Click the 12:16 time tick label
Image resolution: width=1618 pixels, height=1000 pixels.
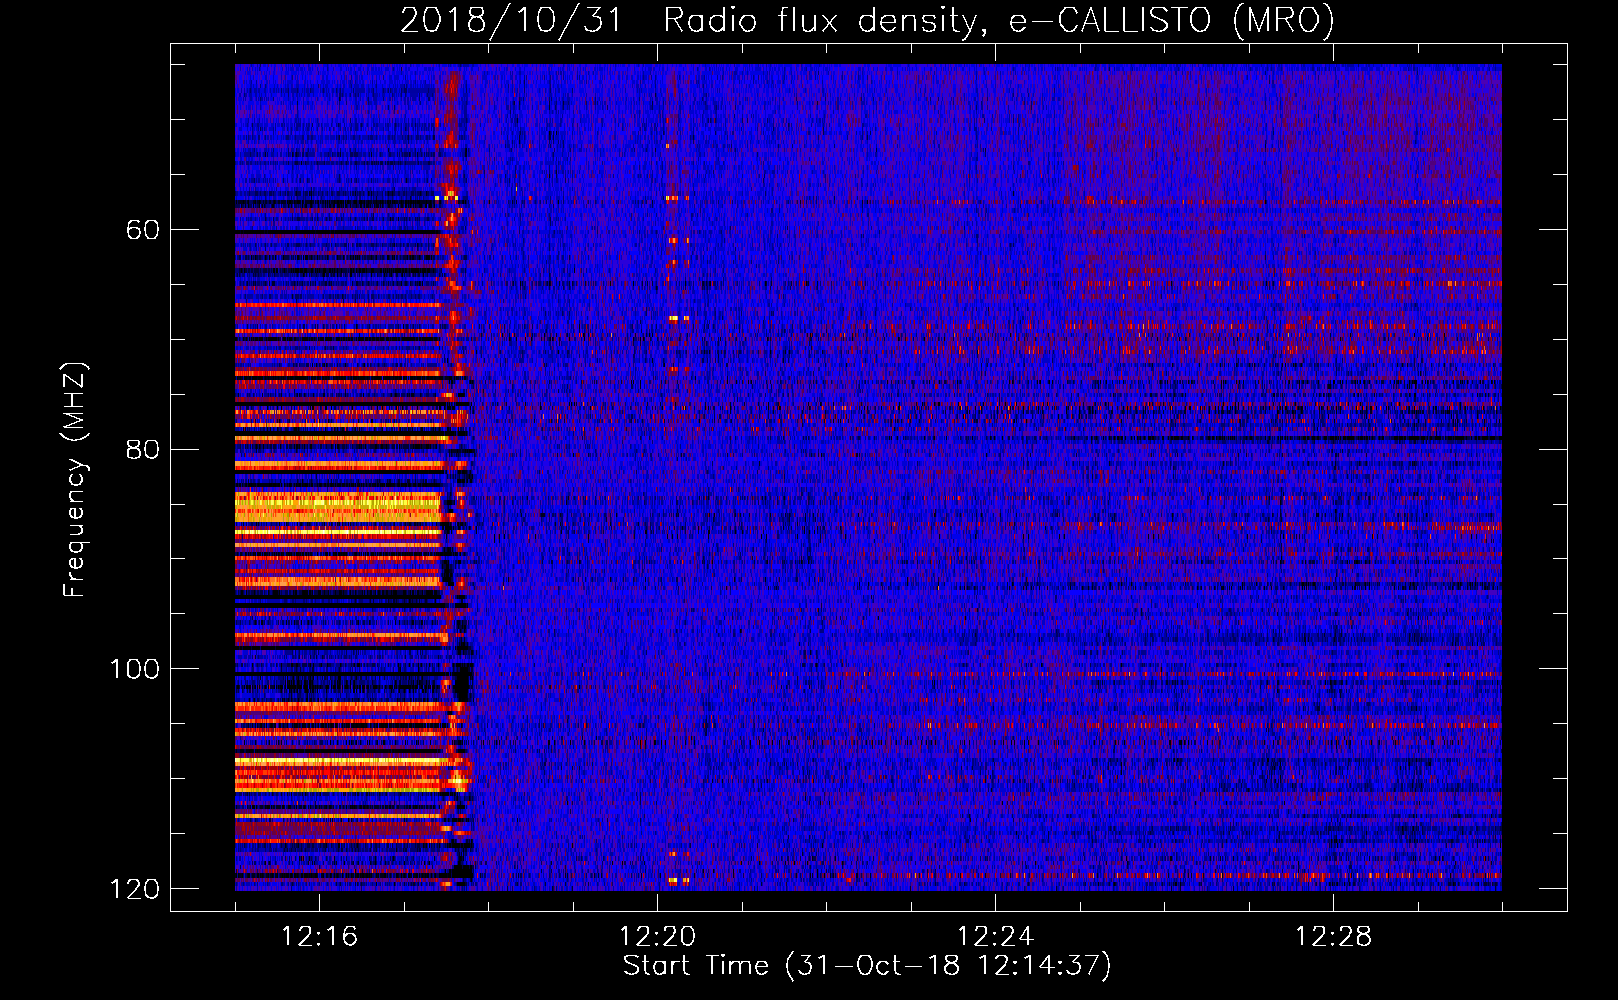point(319,937)
